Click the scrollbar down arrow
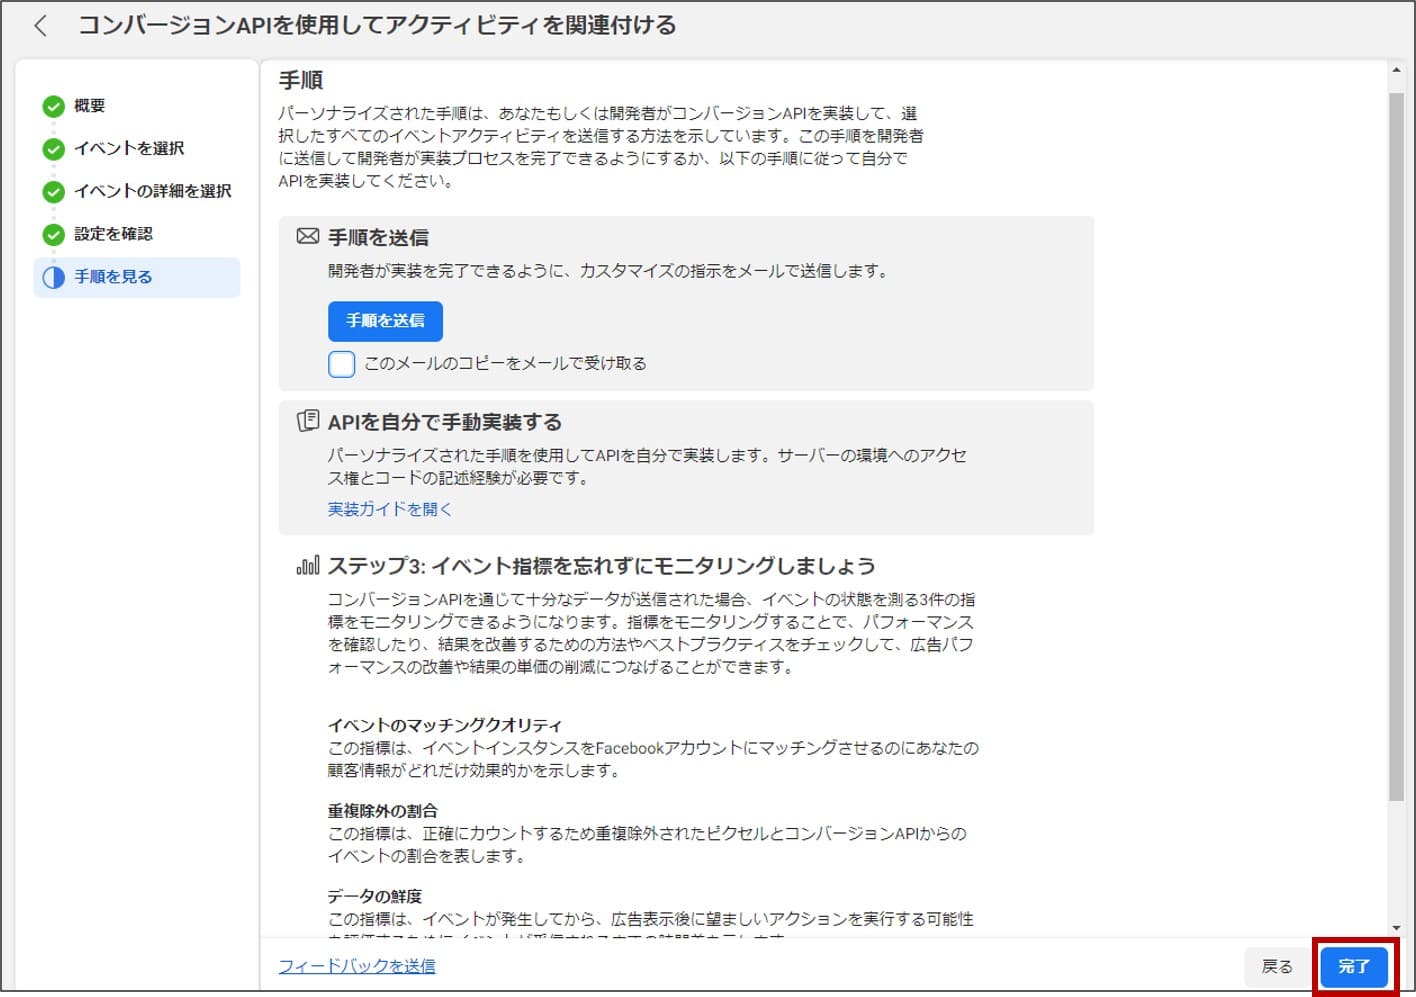Image resolution: width=1416 pixels, height=997 pixels. tap(1396, 927)
